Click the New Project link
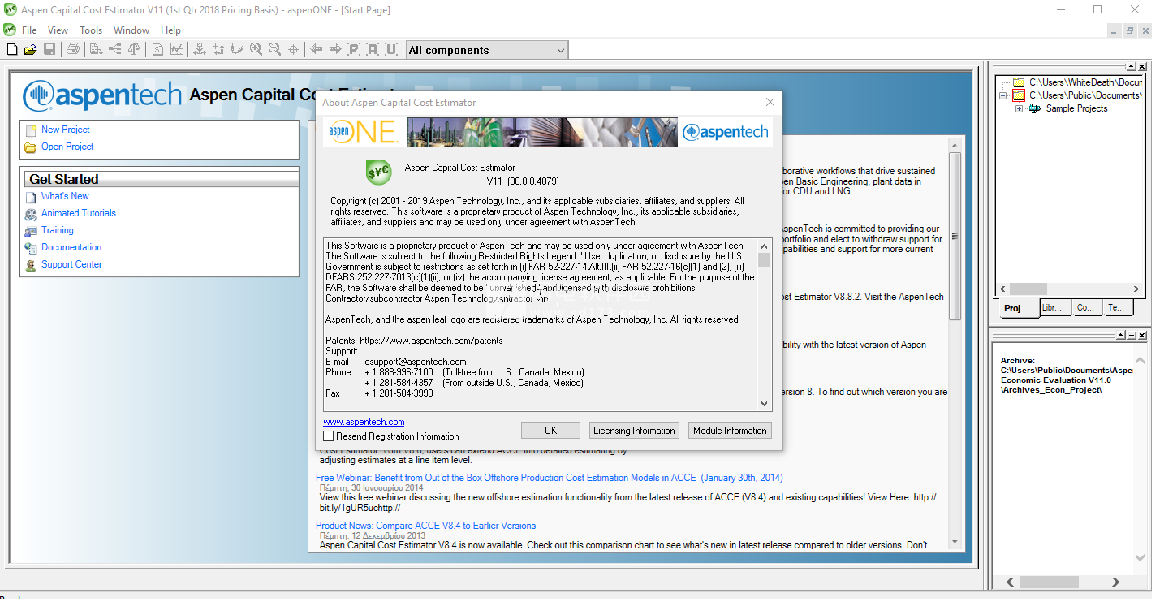The width and height of the screenshot is (1152, 599). click(x=65, y=129)
